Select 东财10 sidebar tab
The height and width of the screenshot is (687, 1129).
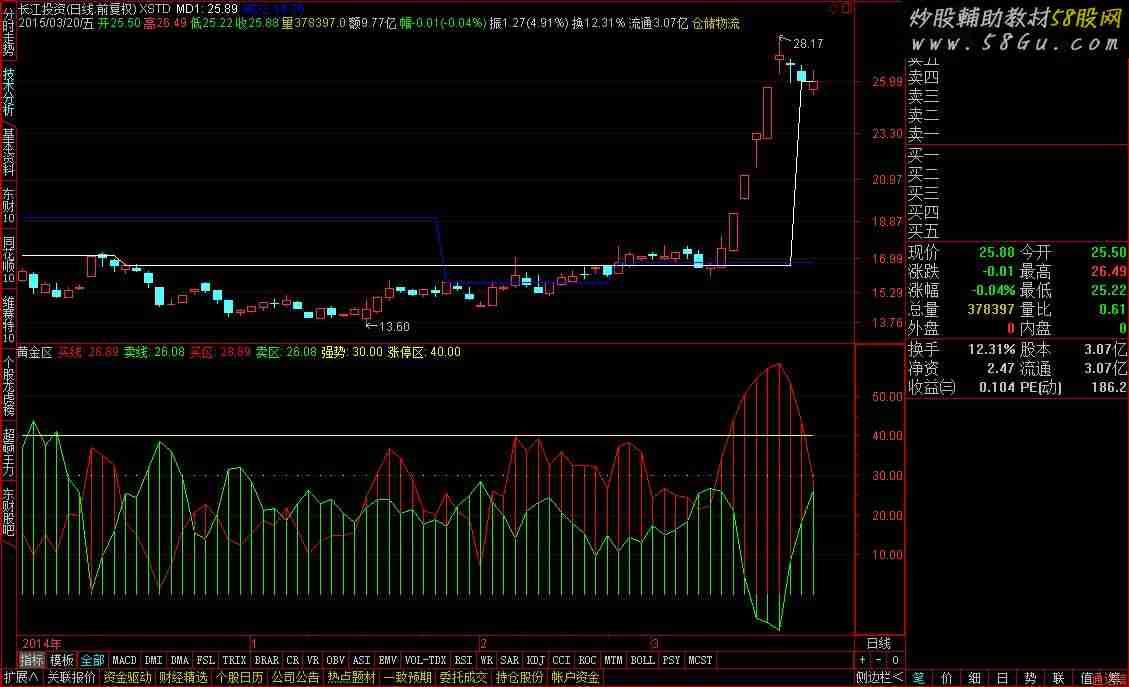pos(8,205)
